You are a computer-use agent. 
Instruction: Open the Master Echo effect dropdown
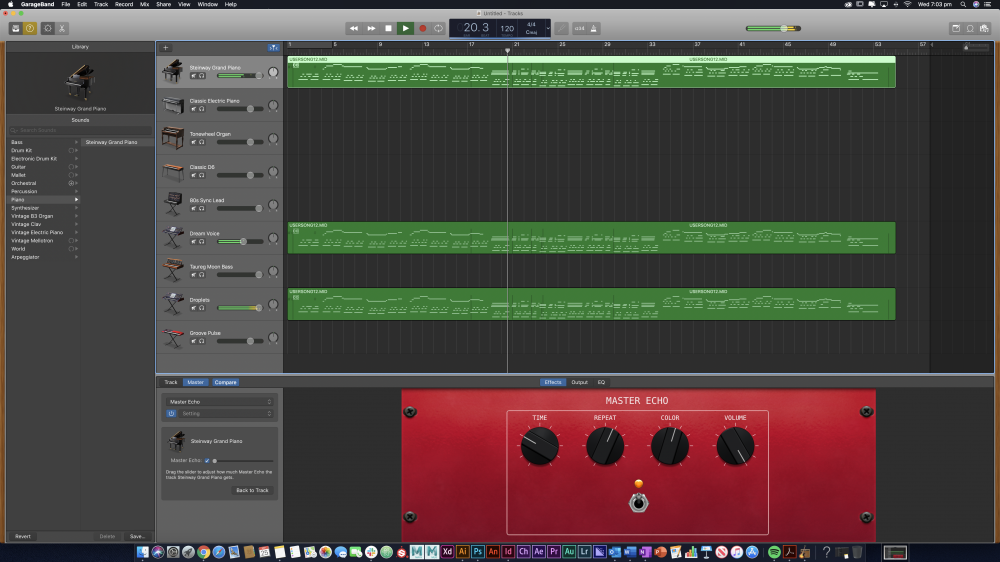(220, 402)
